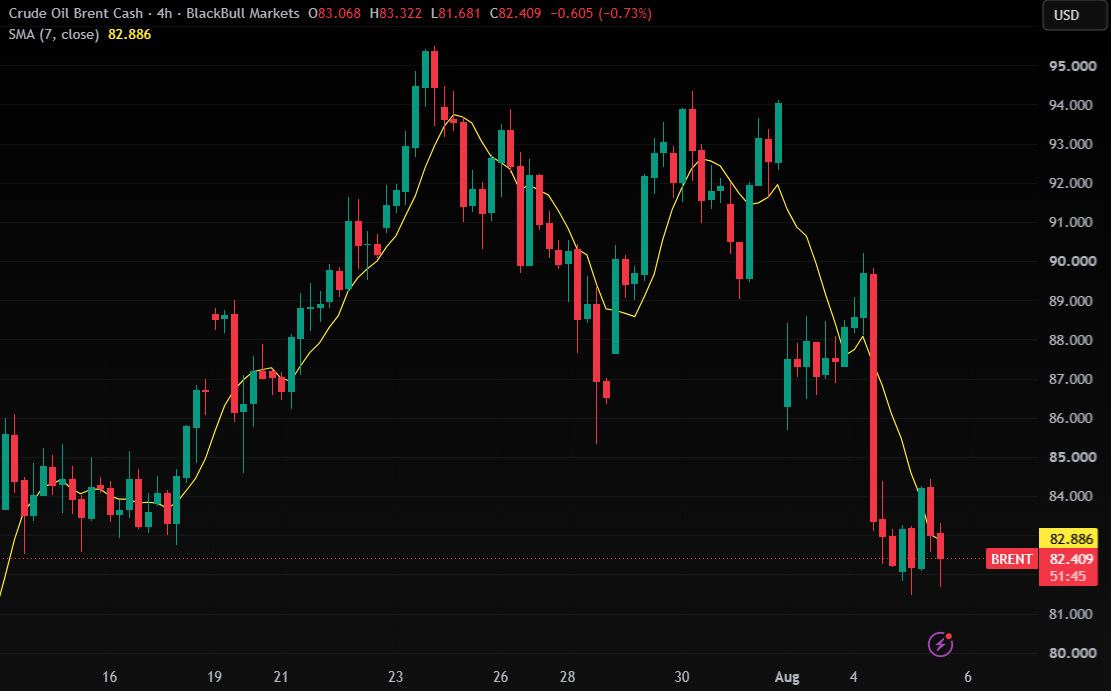Click the 84.000 price axis label
Image resolution: width=1111 pixels, height=691 pixels.
[1072, 495]
